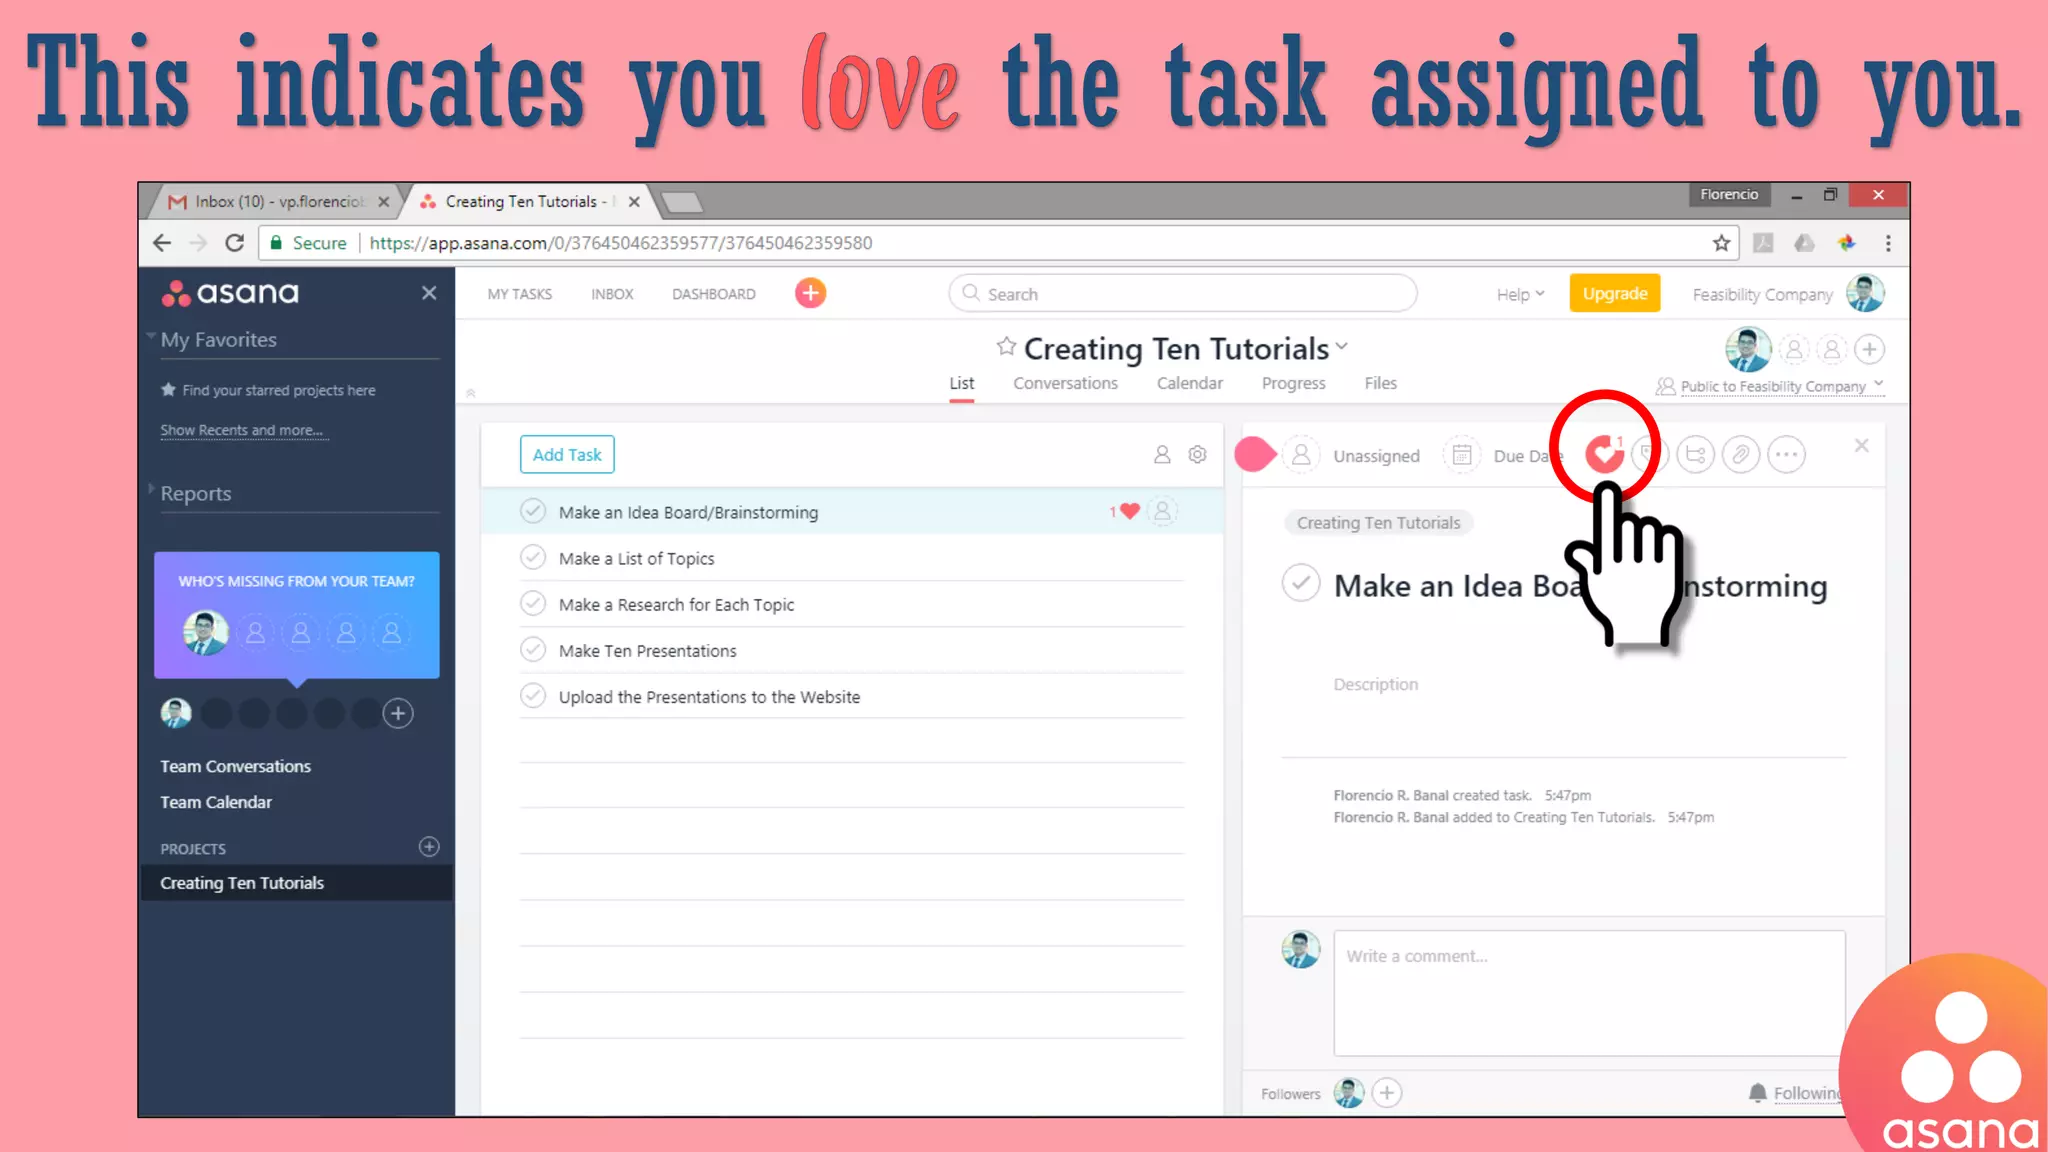Click the Asana logo in sidebar
2048x1152 pixels.
(x=230, y=293)
